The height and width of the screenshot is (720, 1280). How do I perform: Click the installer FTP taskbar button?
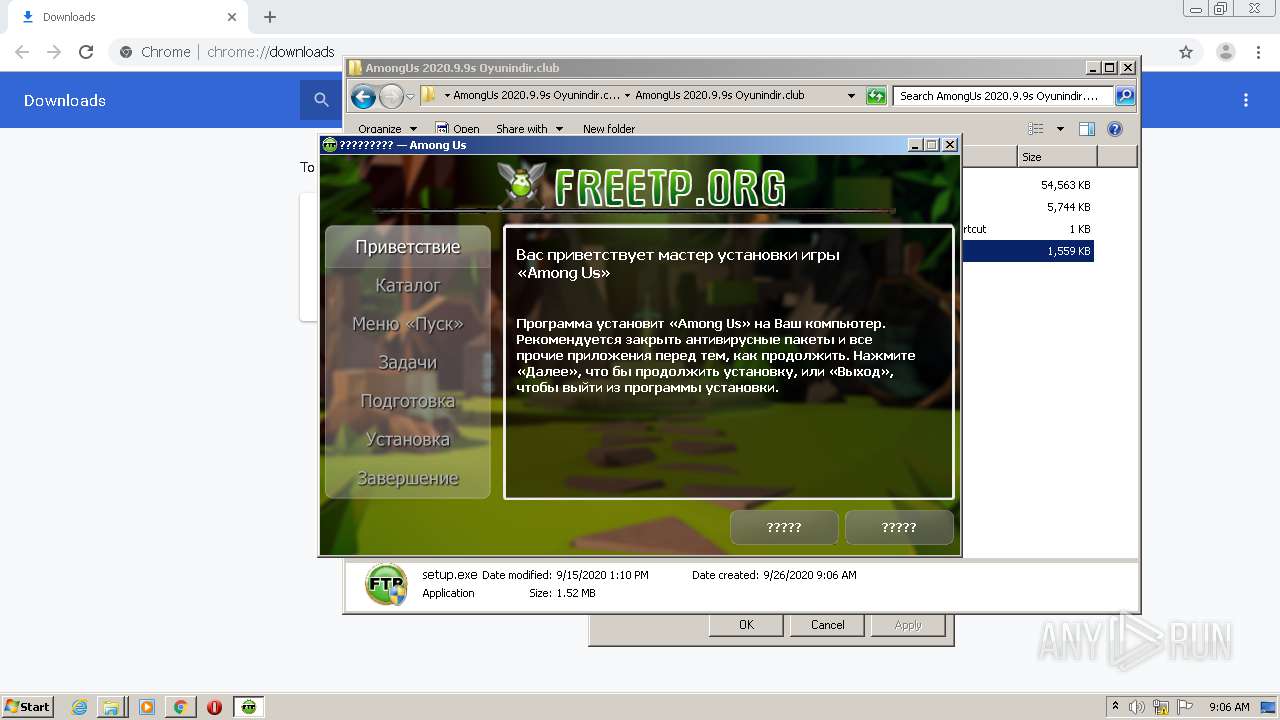[248, 707]
